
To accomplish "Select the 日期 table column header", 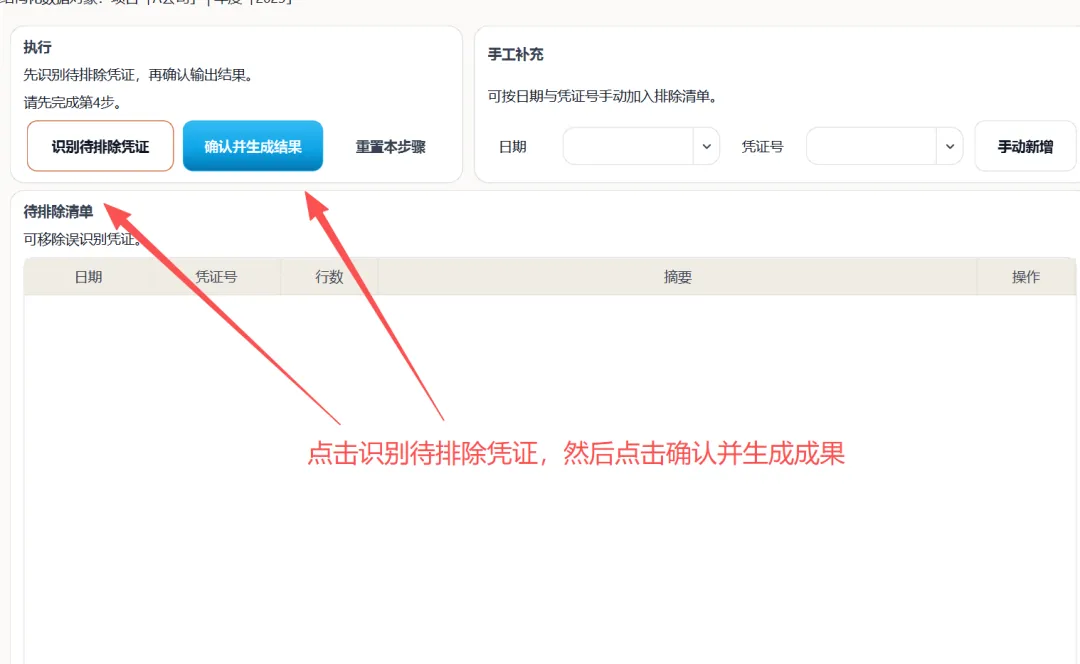I will click(x=88, y=277).
